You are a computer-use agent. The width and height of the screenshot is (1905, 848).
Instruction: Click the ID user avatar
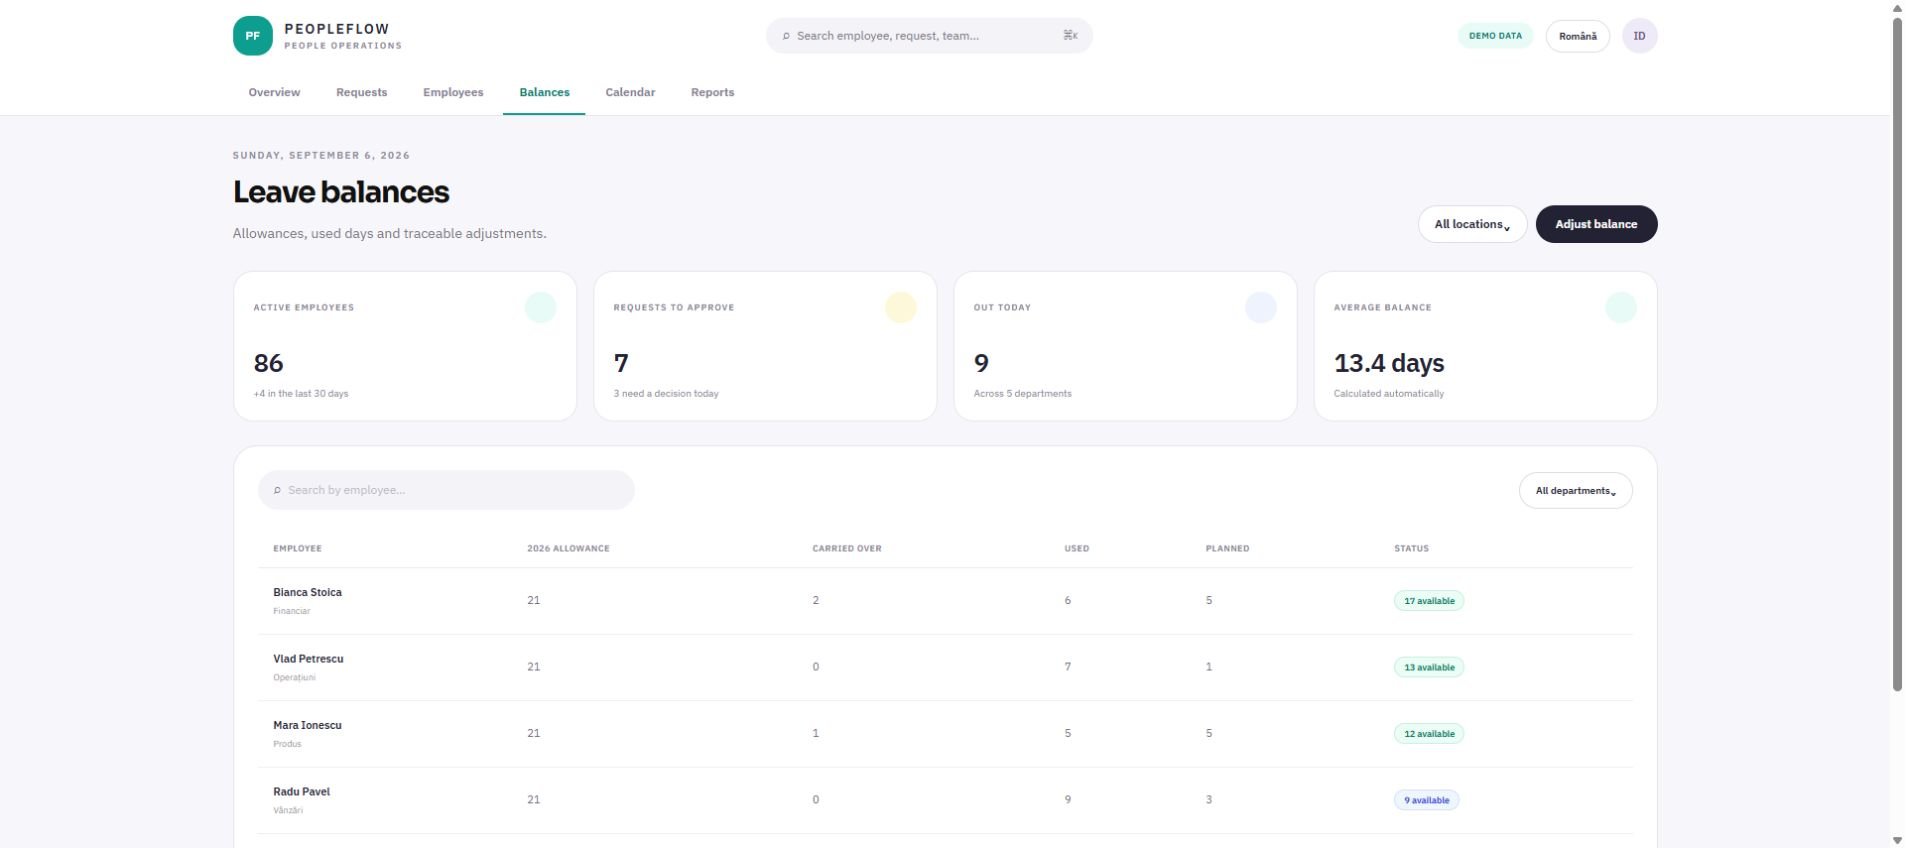pos(1639,36)
